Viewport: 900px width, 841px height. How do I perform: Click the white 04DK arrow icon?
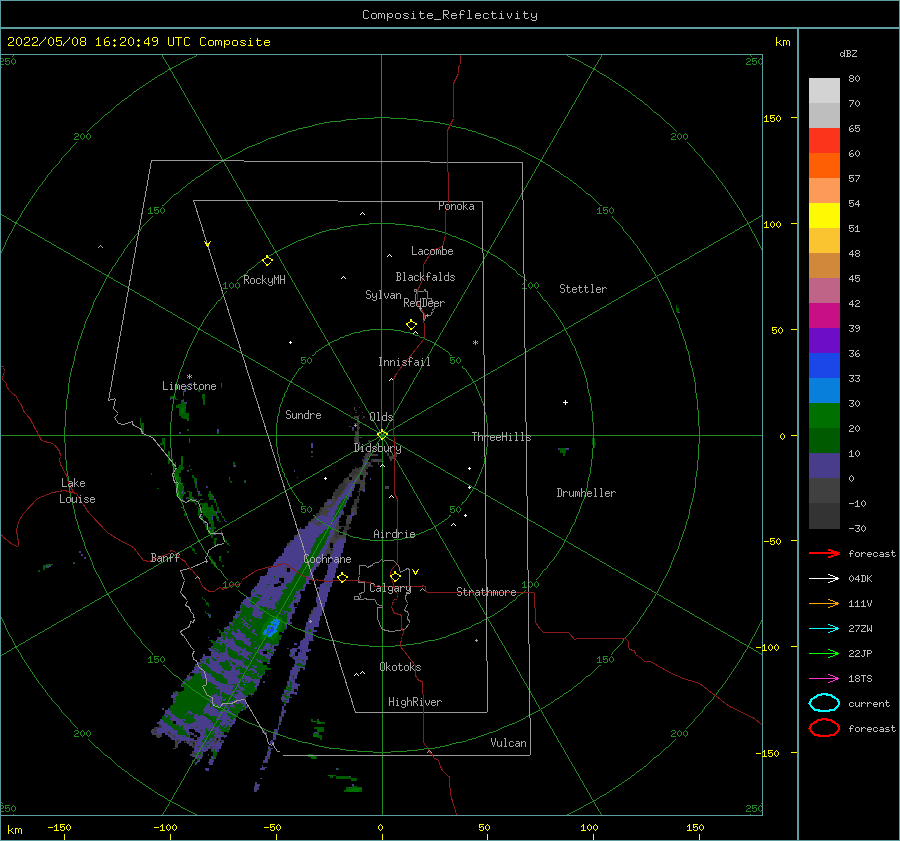coord(824,578)
